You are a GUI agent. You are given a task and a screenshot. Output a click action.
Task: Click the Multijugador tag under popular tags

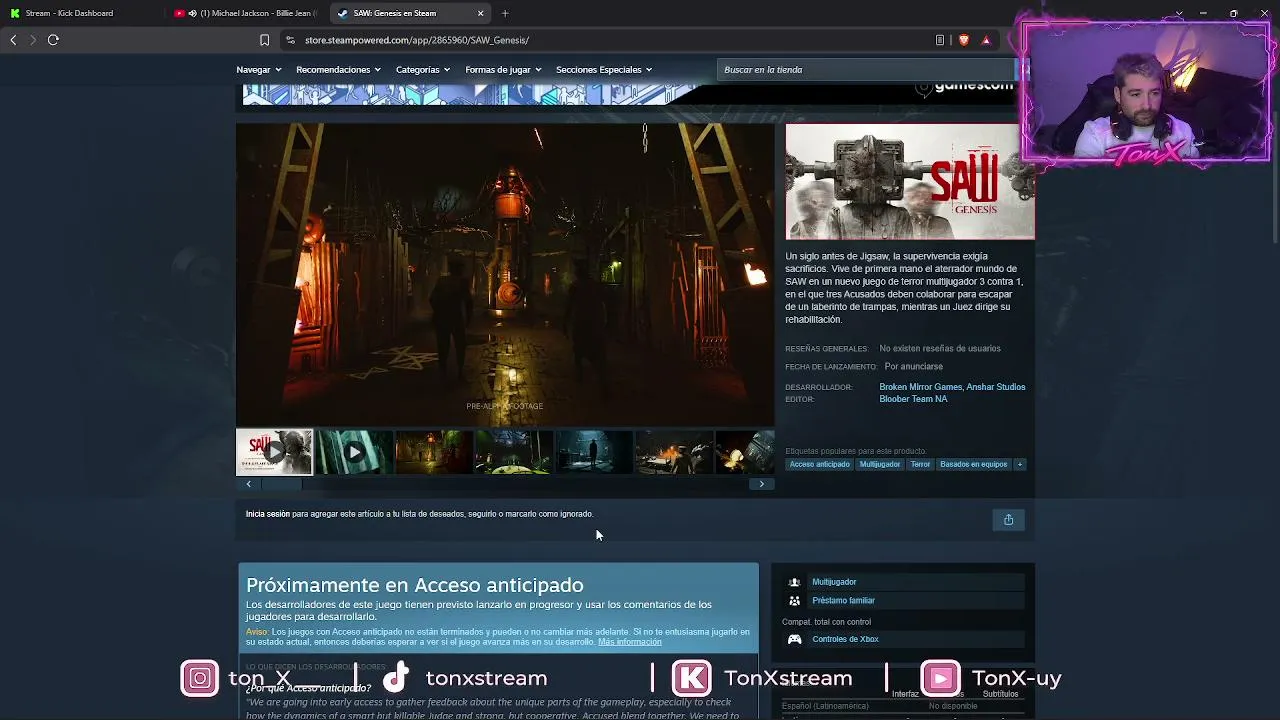pyautogui.click(x=880, y=464)
